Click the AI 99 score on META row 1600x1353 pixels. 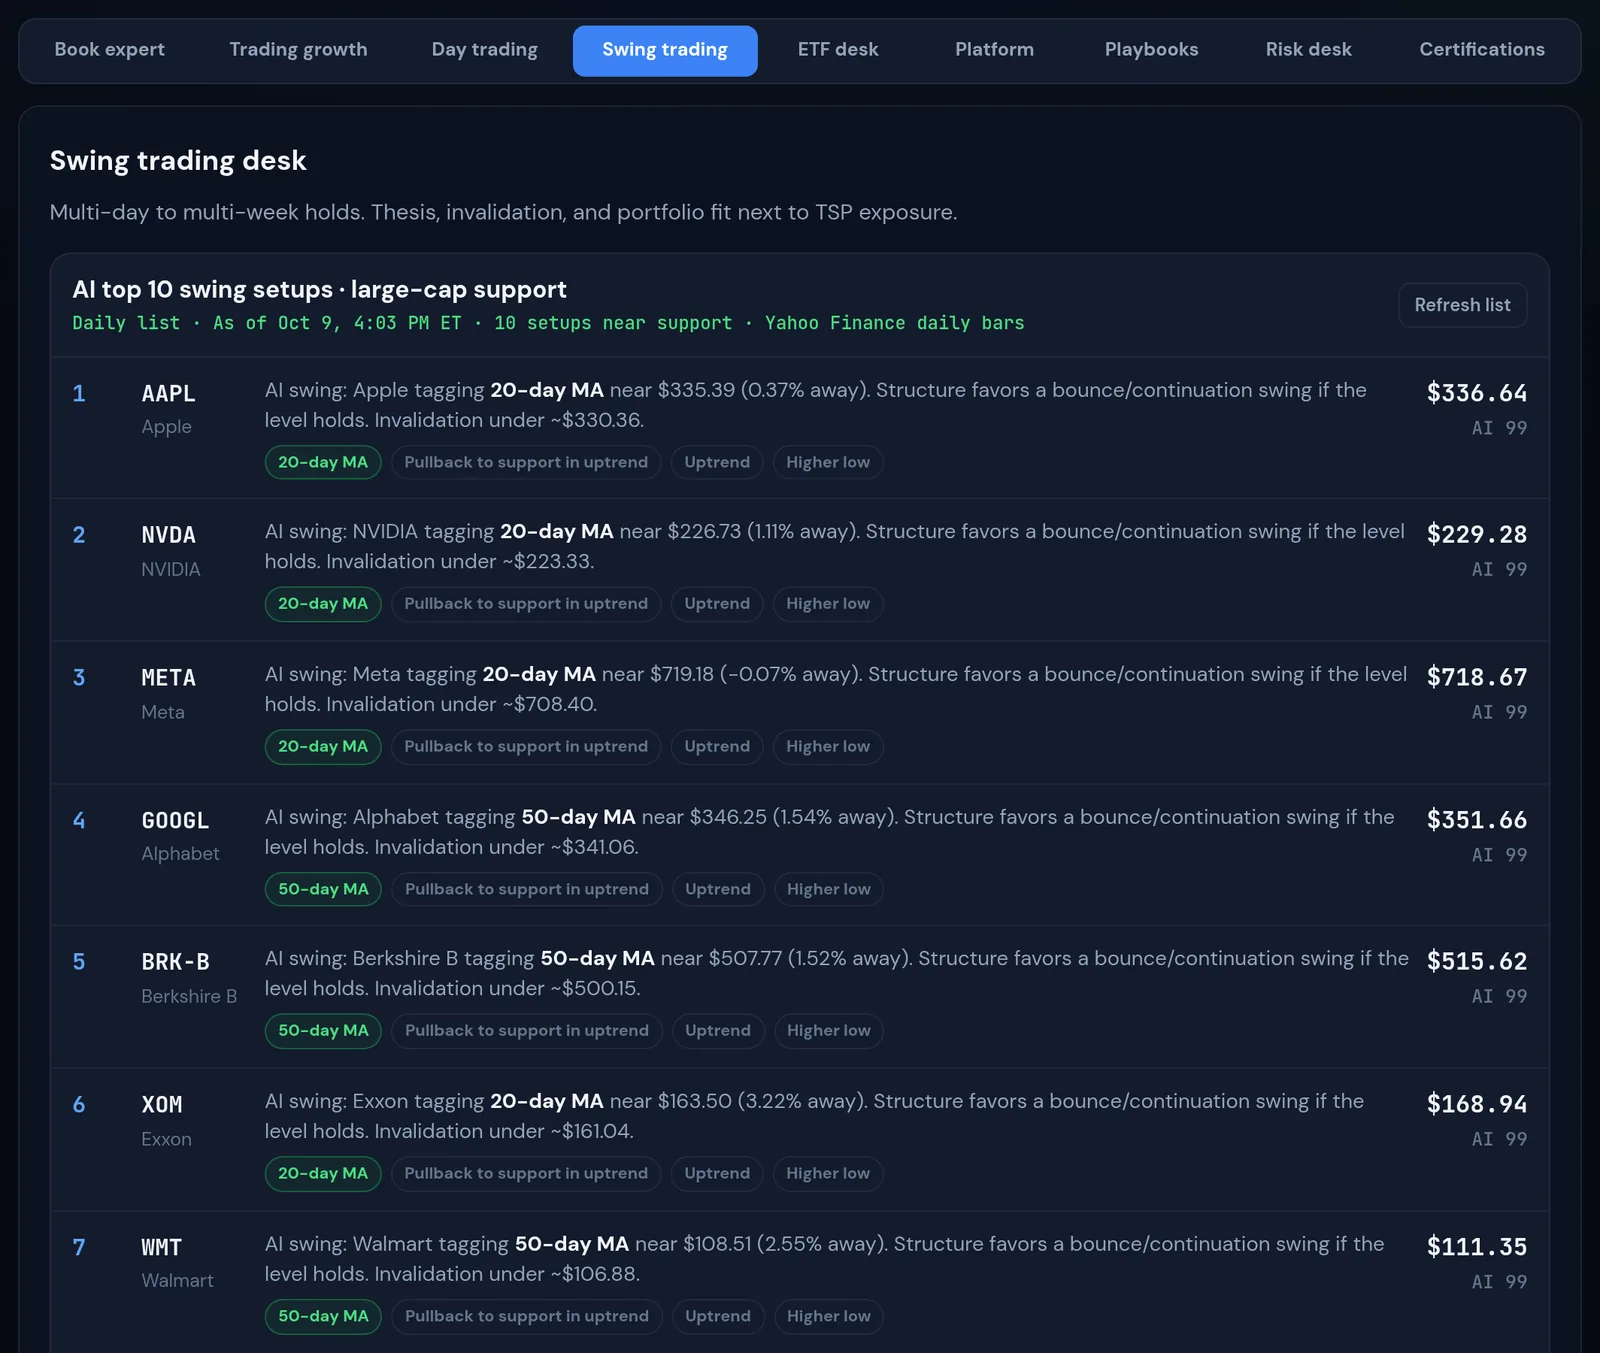pos(1499,712)
